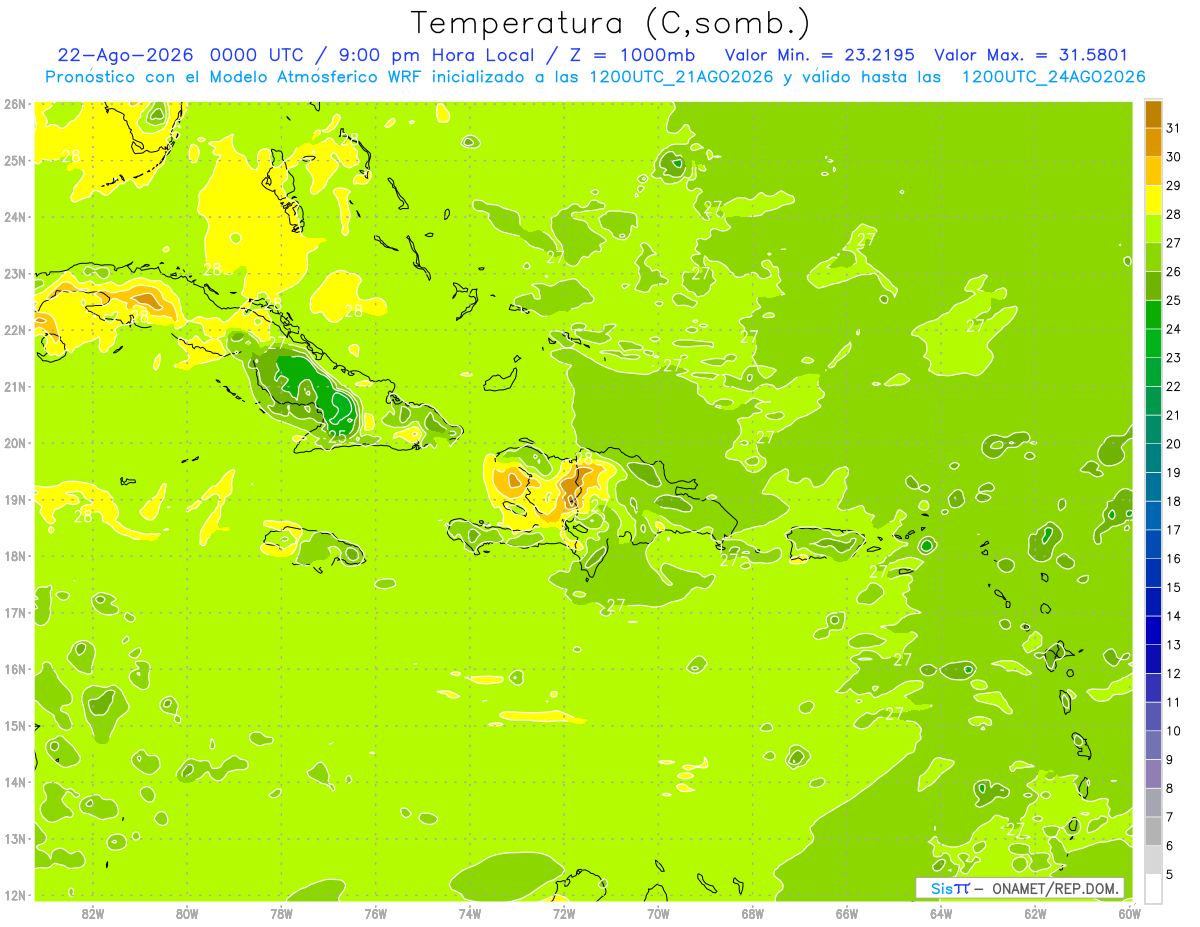Click the "82W" longitude axis label

[x=93, y=913]
